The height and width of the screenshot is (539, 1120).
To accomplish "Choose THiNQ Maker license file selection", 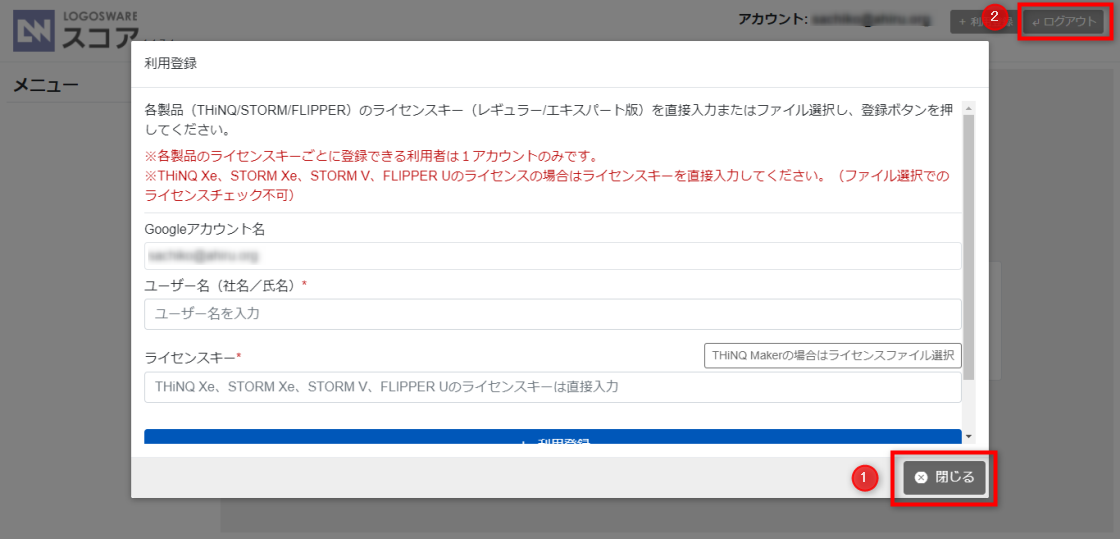I will click(832, 355).
